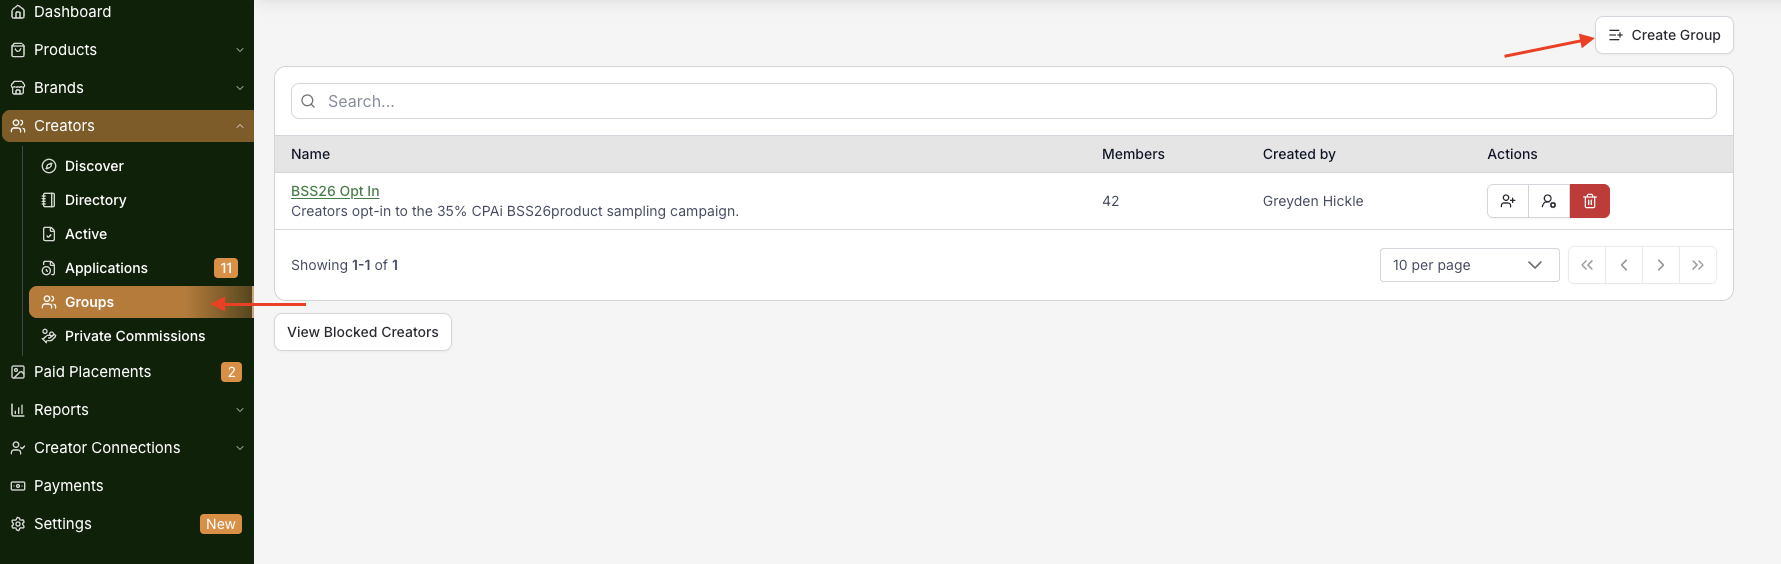Select Paid Placements menu item

point(92,372)
